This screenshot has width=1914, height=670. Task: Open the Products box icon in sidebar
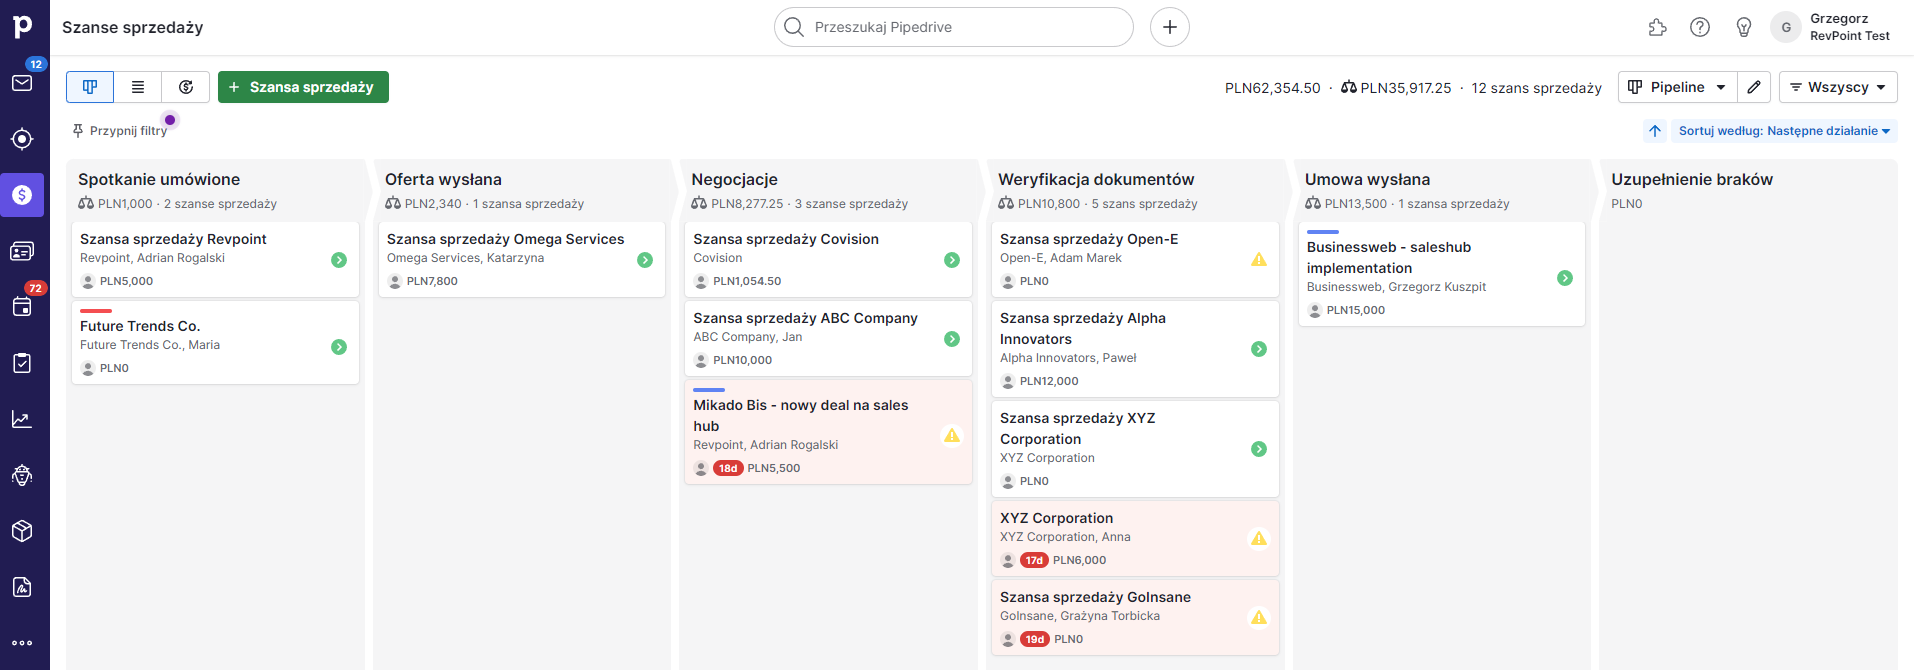[x=22, y=531]
